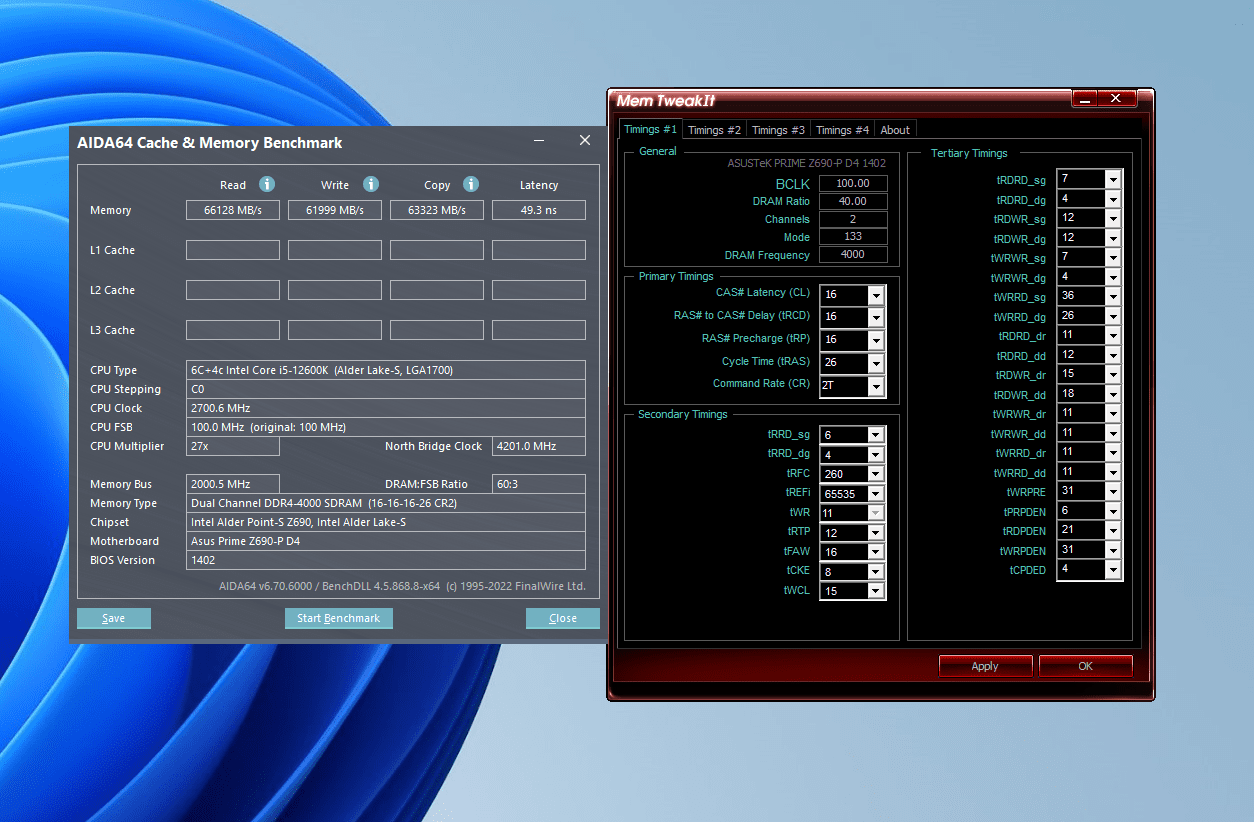Viewport: 1254px width, 822px height.
Task: Open tWRPRE dropdown
Action: pyautogui.click(x=1113, y=491)
